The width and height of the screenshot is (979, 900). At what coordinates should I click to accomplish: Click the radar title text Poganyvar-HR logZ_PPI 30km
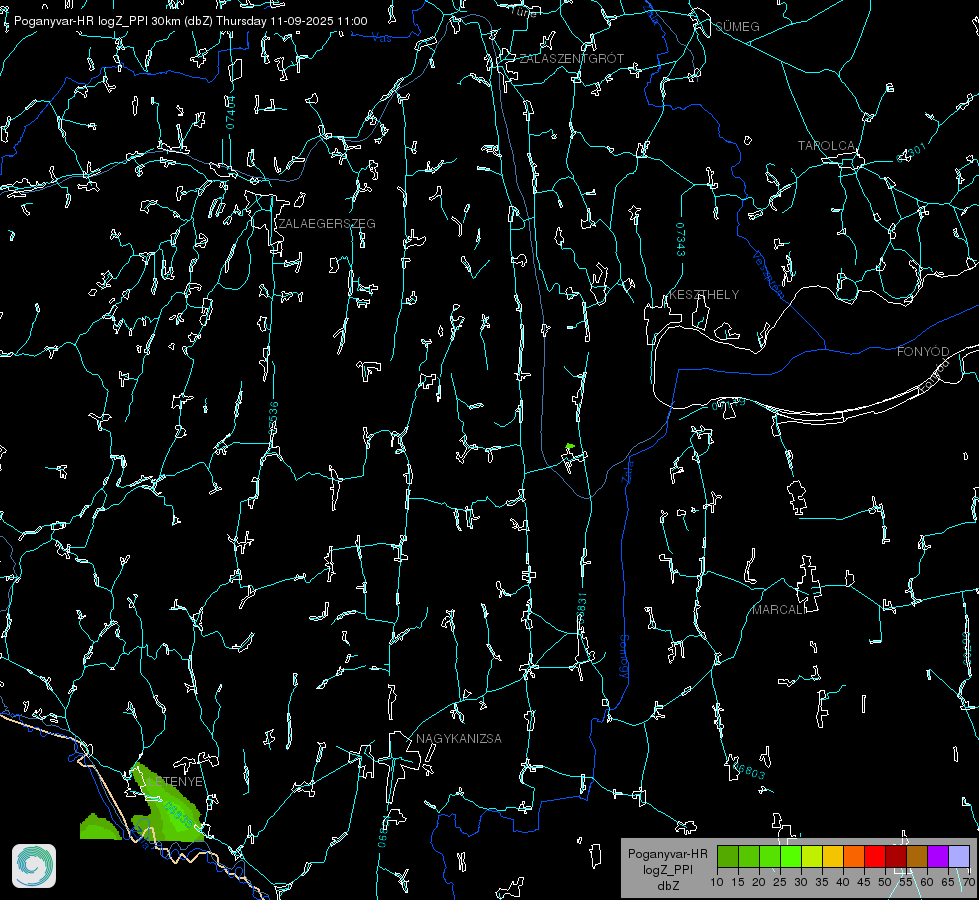[97, 21]
